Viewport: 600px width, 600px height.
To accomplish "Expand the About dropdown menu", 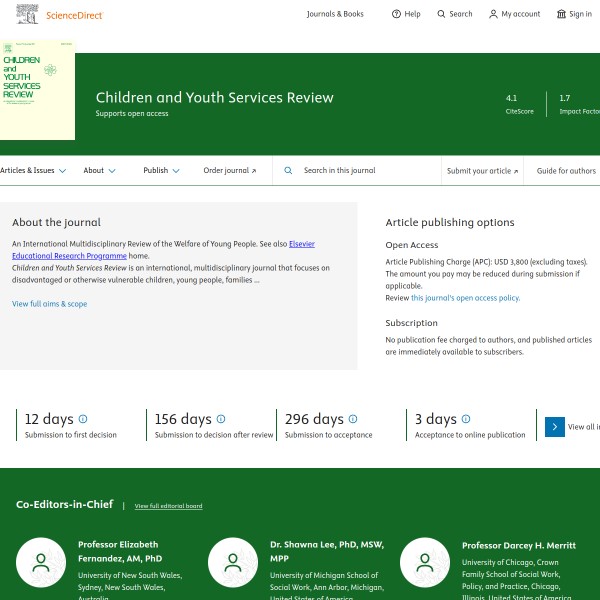I will click(x=99, y=171).
